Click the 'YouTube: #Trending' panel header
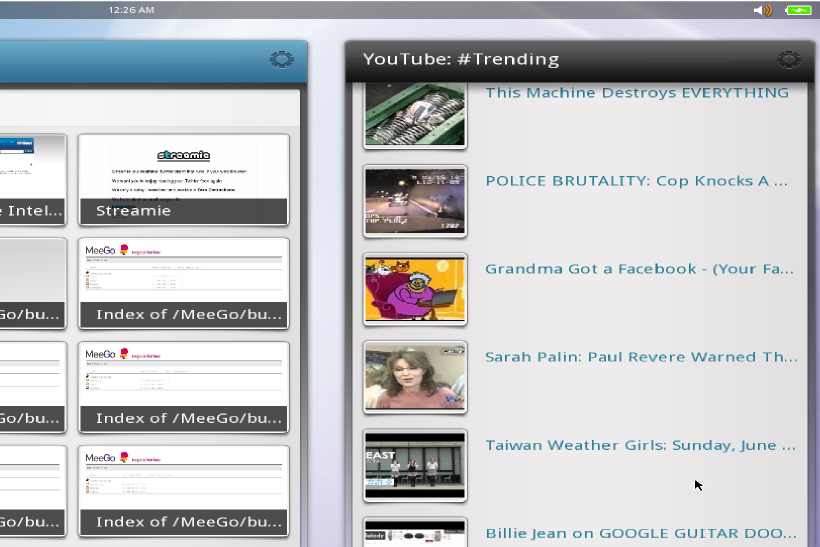This screenshot has height=547, width=820. [x=461, y=59]
